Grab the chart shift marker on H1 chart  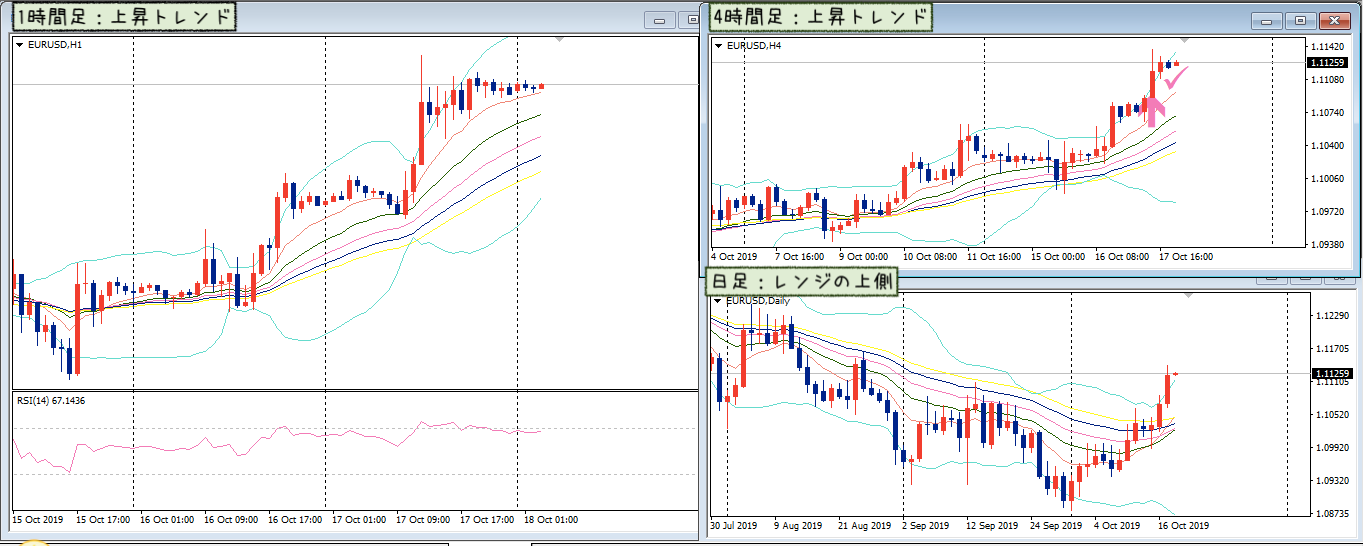pos(559,40)
